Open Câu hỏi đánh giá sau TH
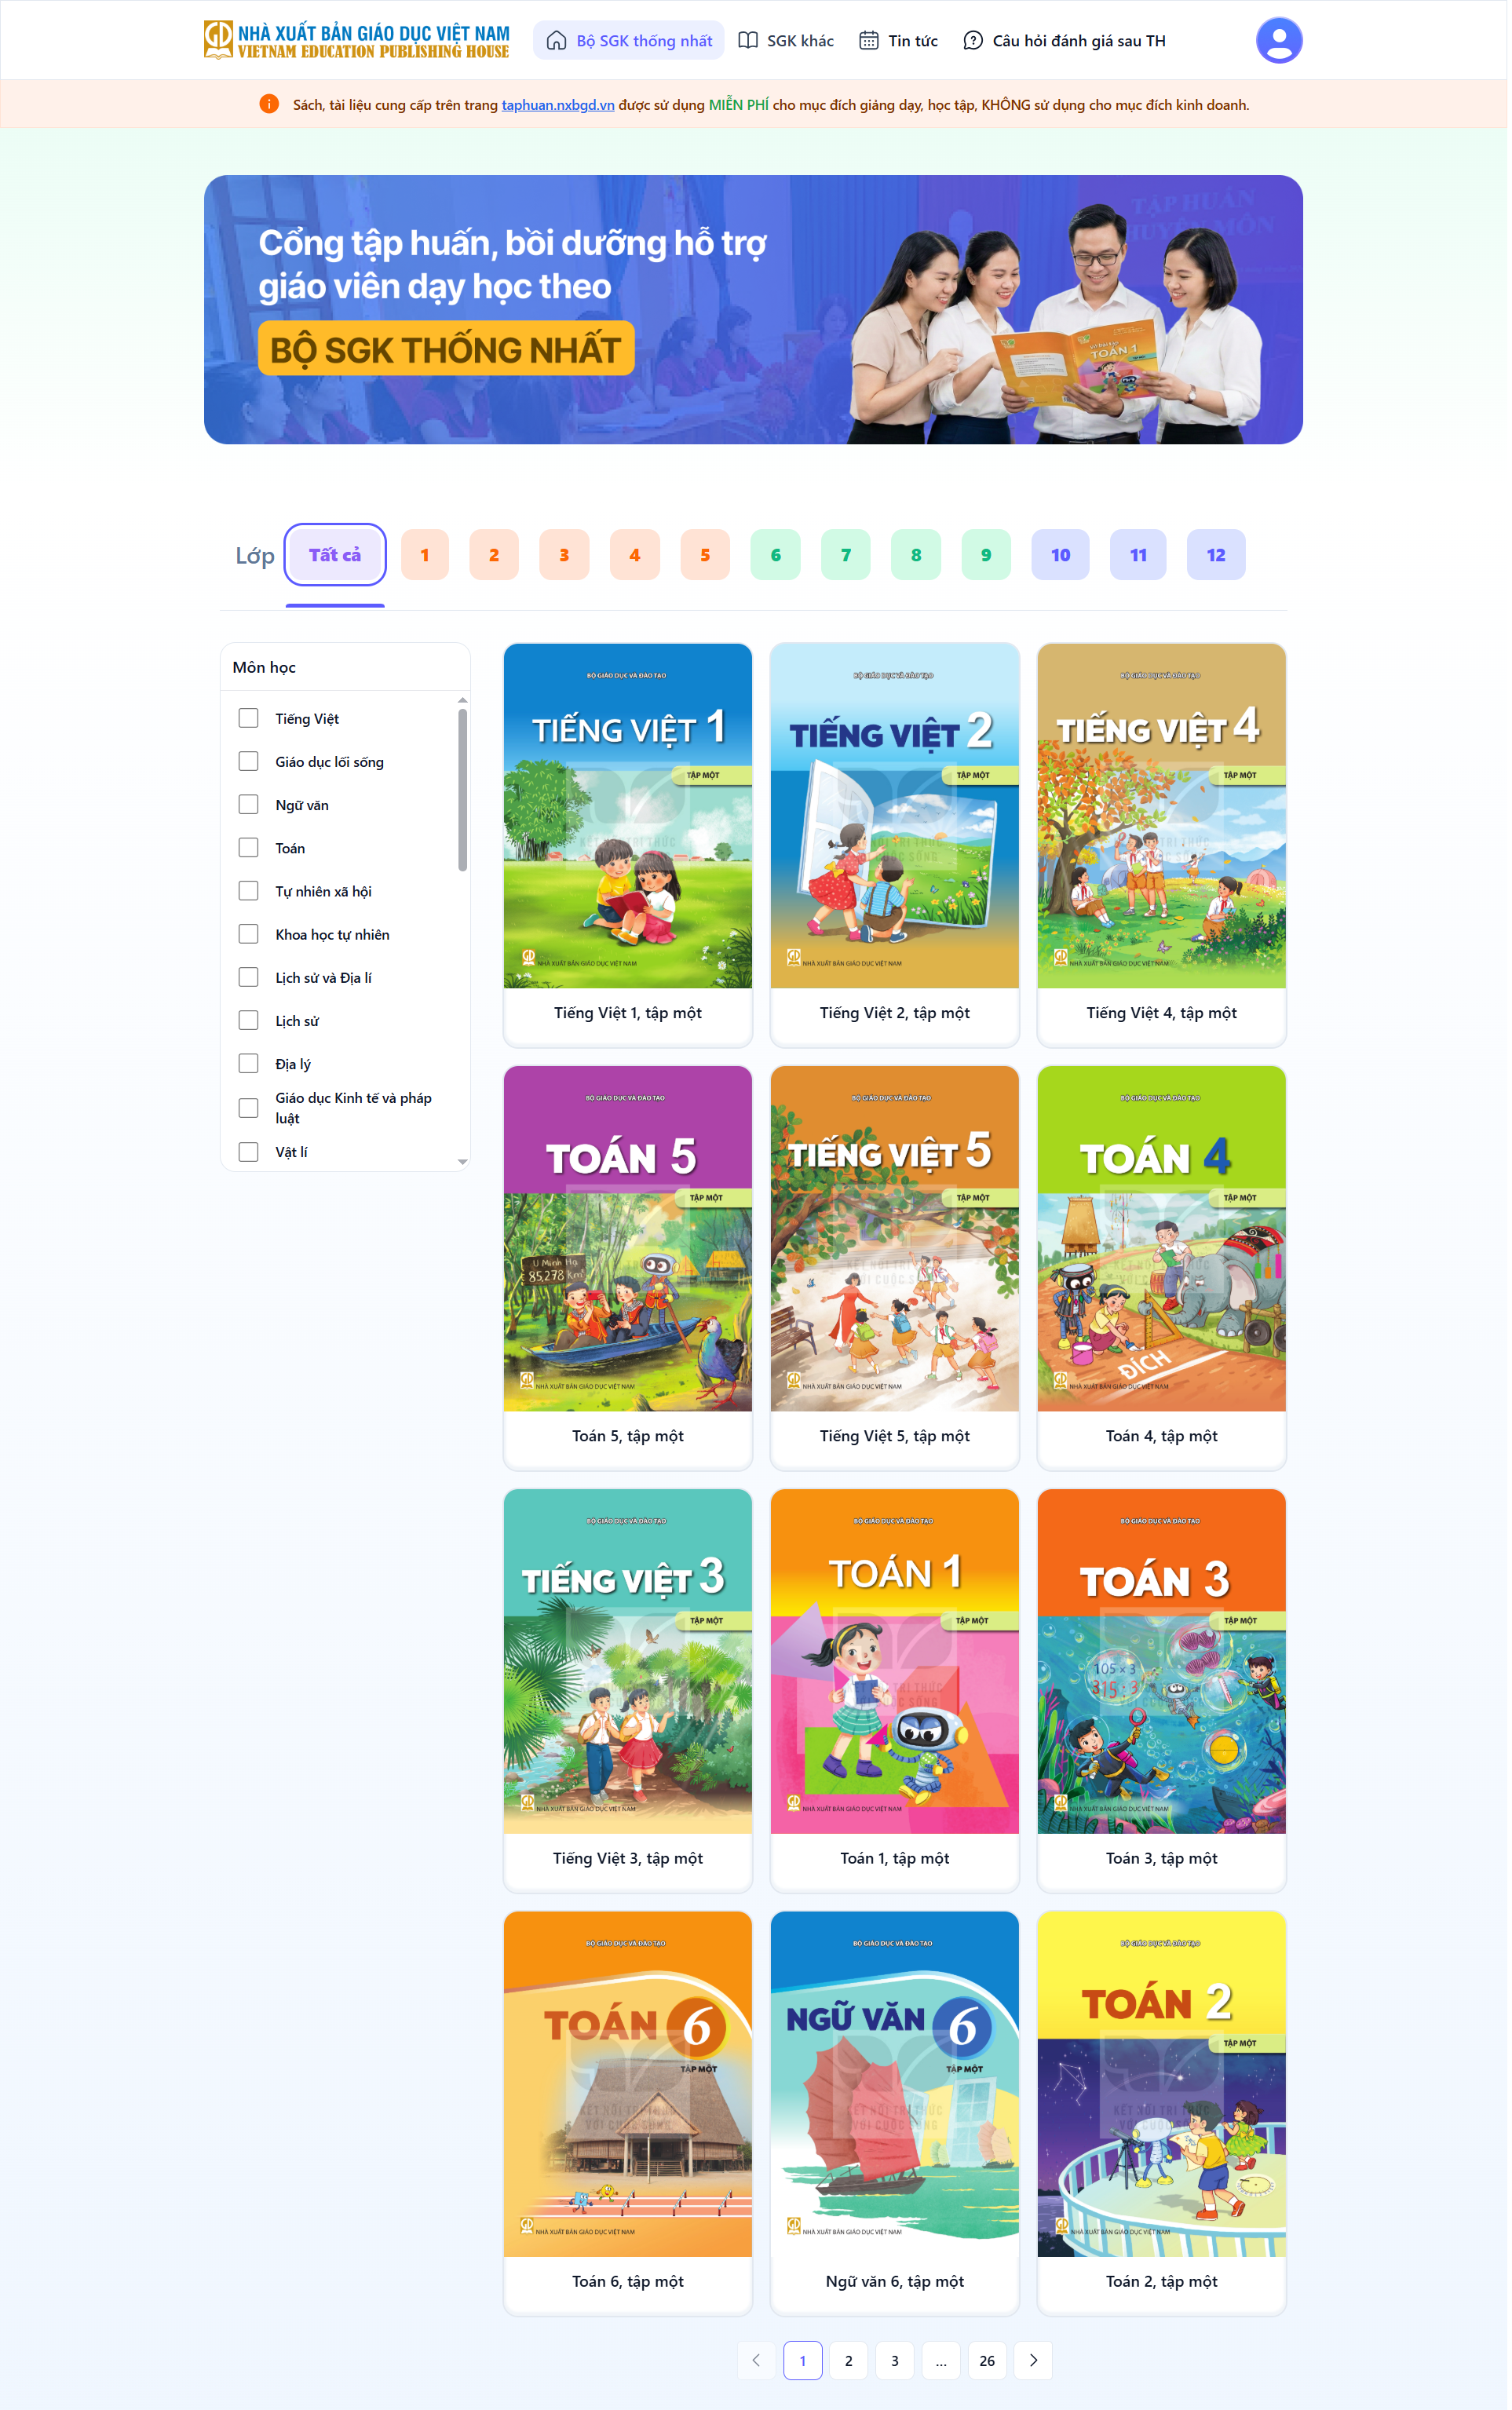 pos(1064,40)
